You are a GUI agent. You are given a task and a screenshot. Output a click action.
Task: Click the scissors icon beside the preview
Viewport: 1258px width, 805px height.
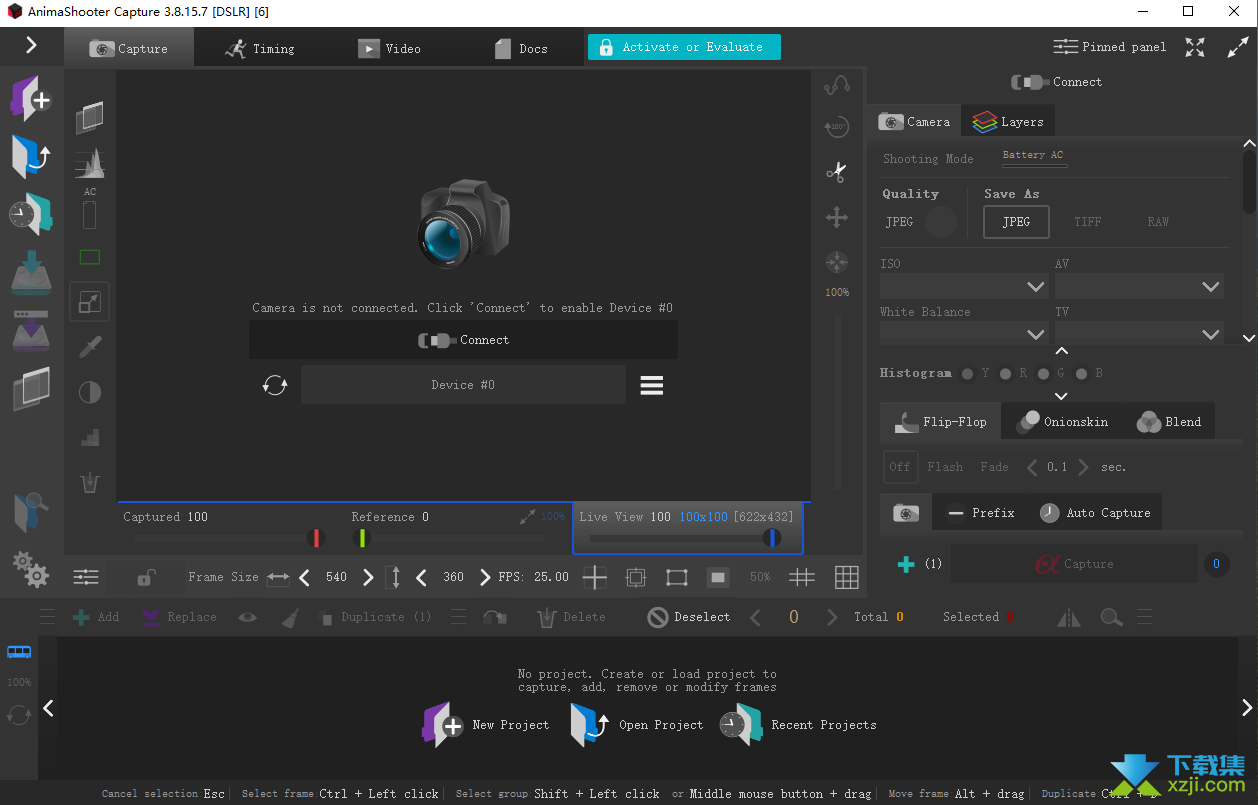[x=836, y=172]
